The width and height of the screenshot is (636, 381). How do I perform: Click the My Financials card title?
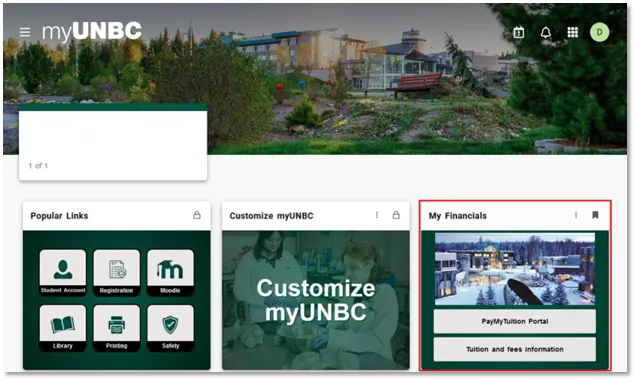click(x=458, y=216)
